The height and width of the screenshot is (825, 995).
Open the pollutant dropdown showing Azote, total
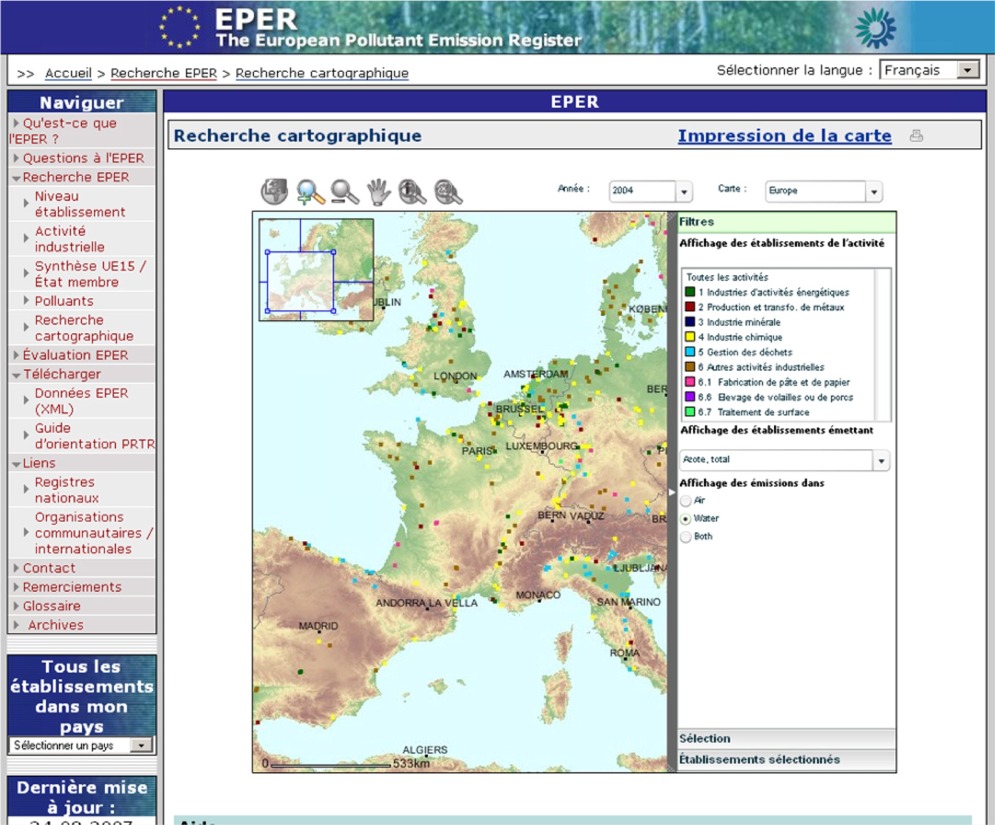pyautogui.click(x=879, y=459)
